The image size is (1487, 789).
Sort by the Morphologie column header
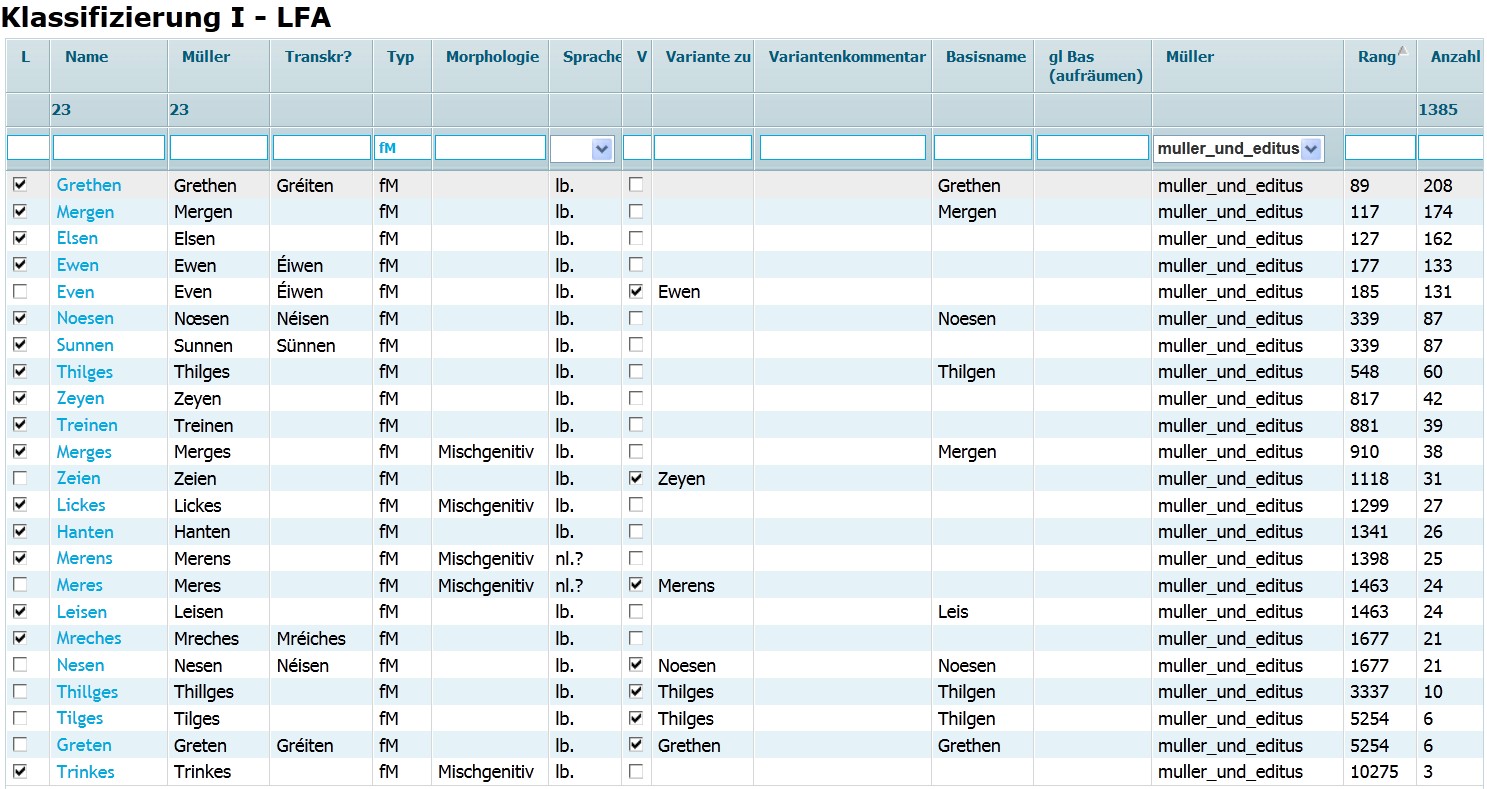pos(492,57)
